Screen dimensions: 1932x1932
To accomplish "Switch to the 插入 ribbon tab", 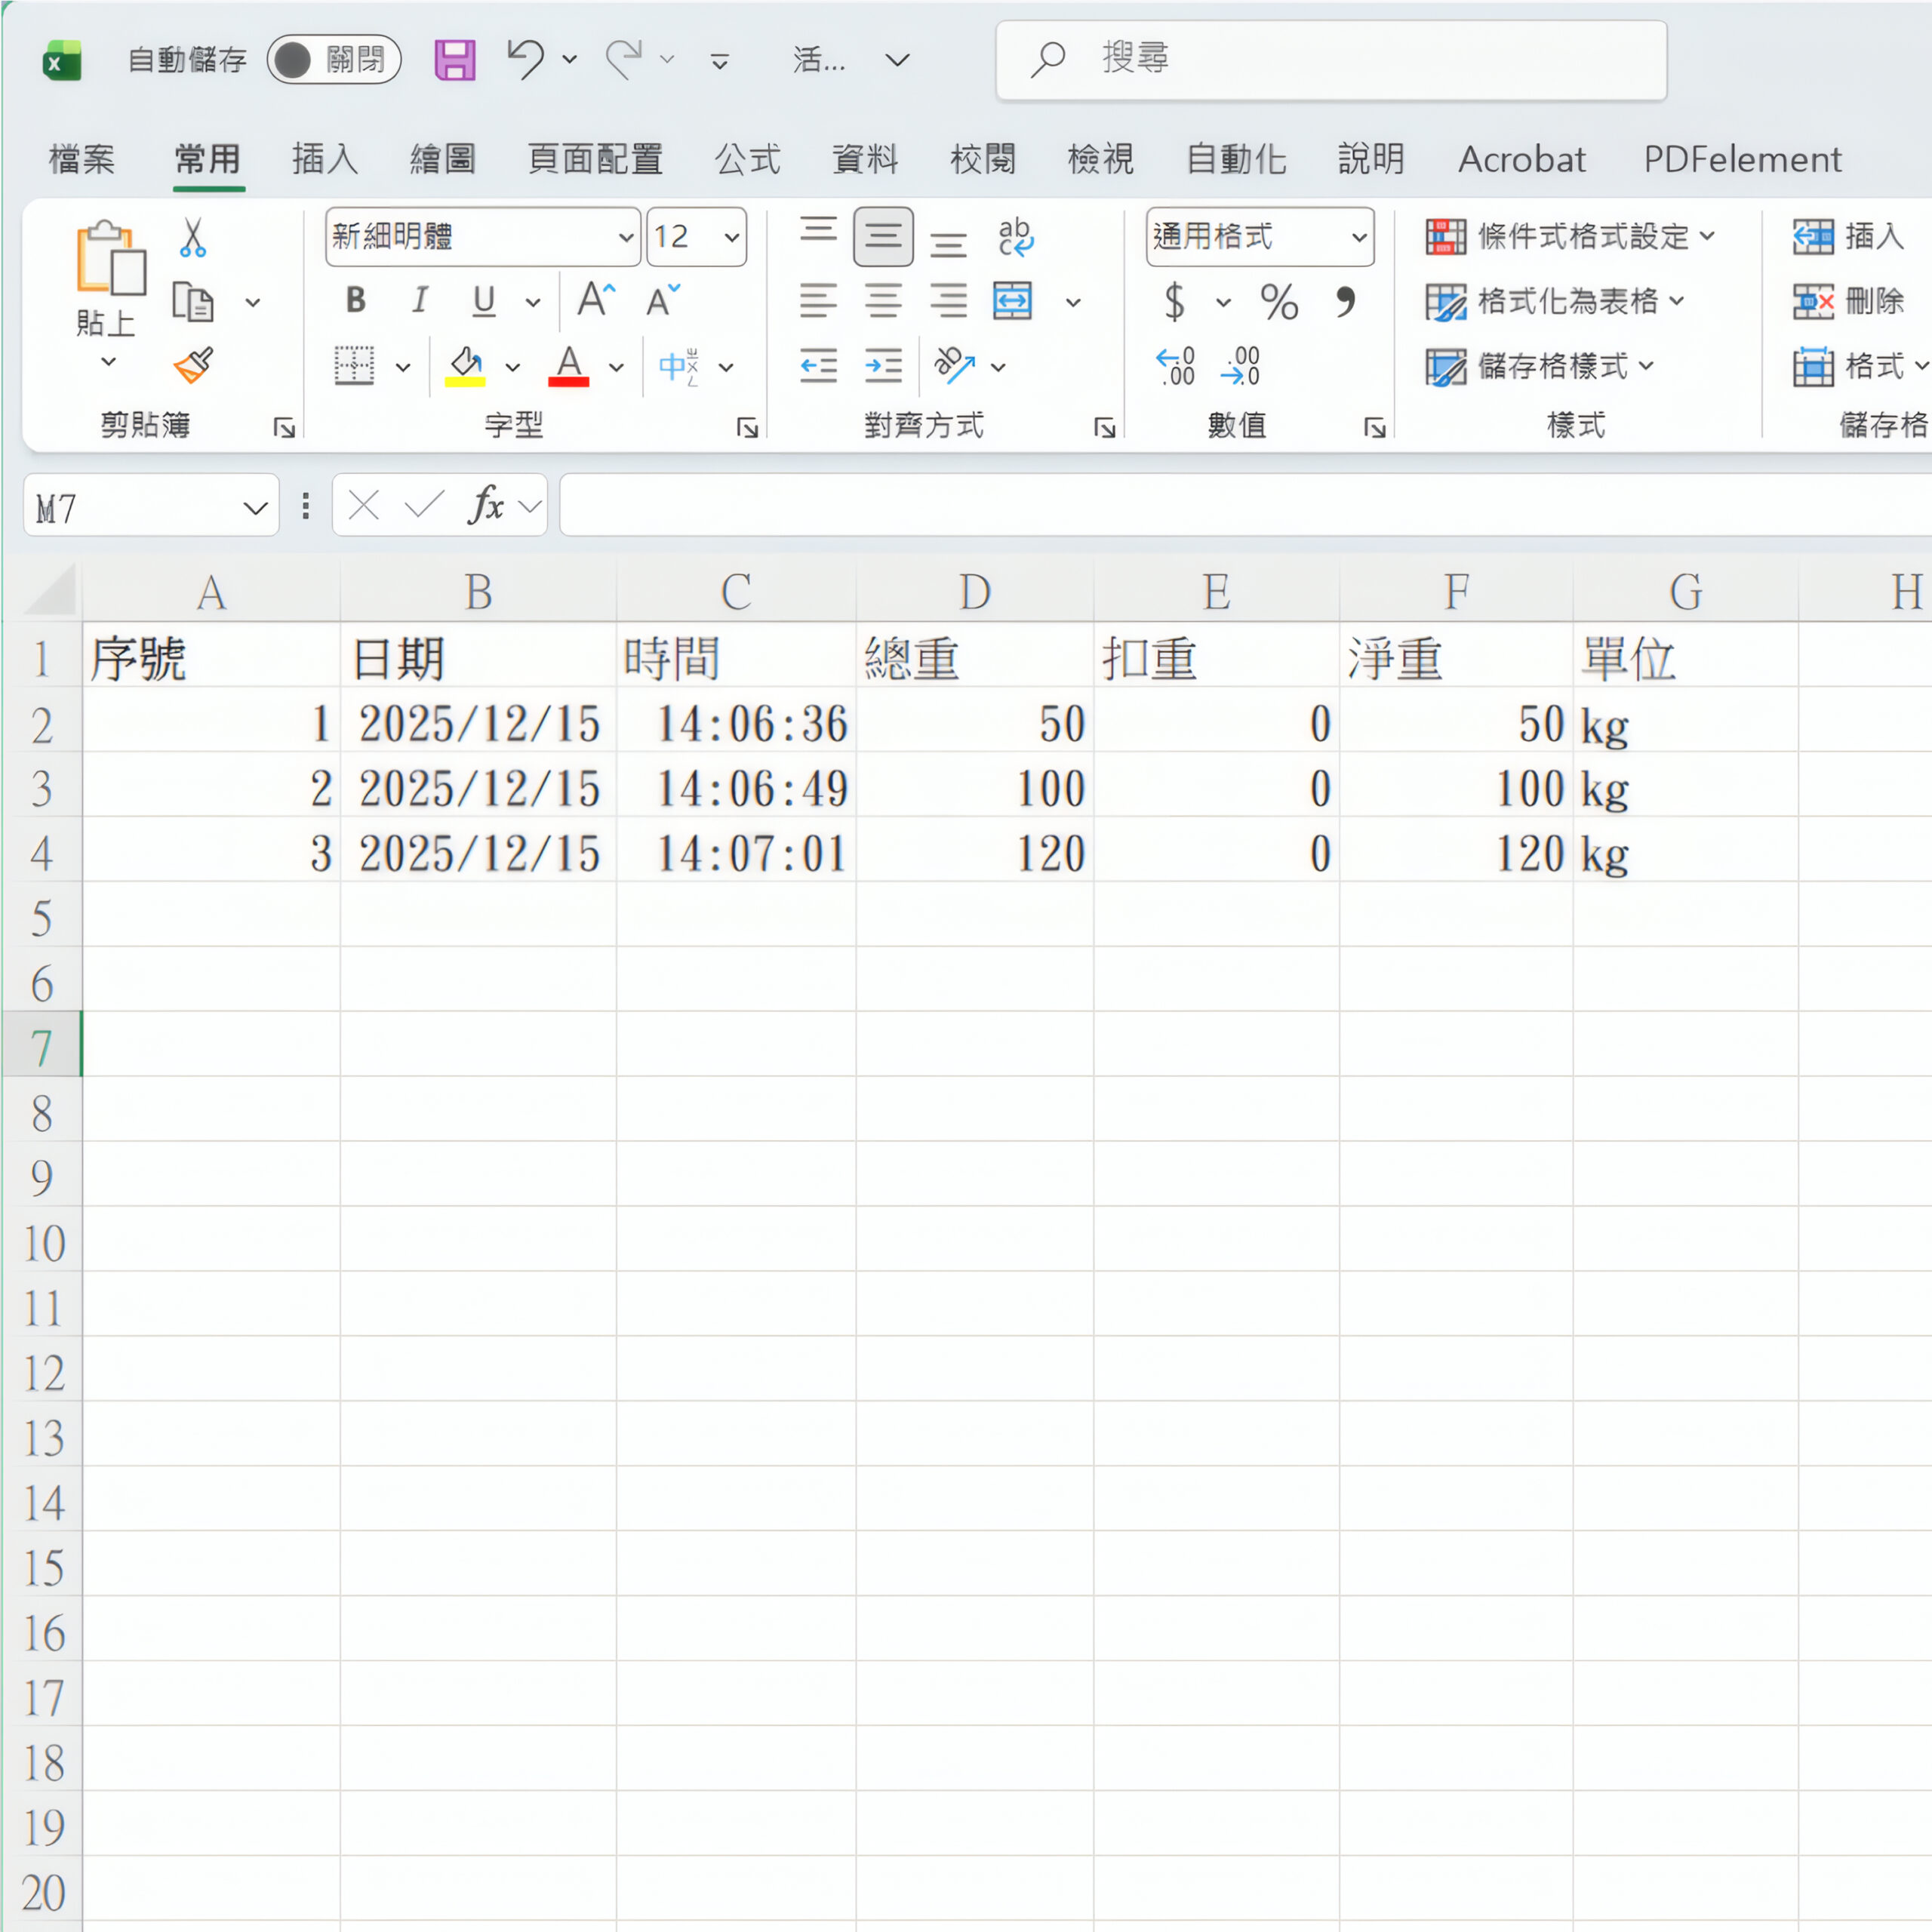I will pyautogui.click(x=324, y=159).
